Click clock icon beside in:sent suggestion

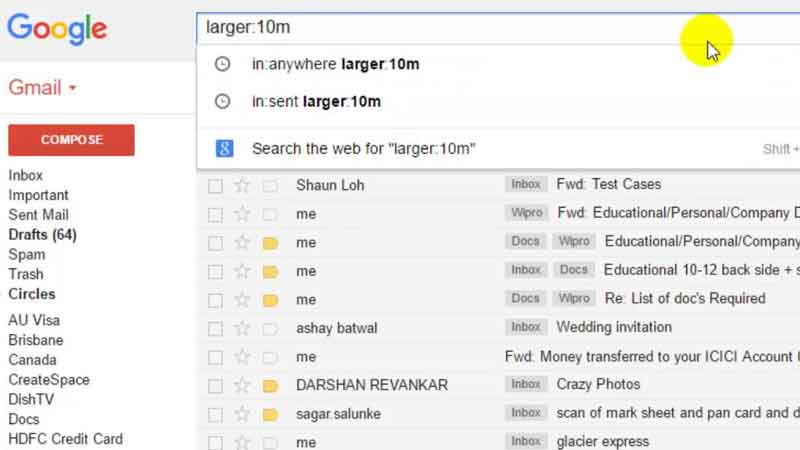(222, 101)
